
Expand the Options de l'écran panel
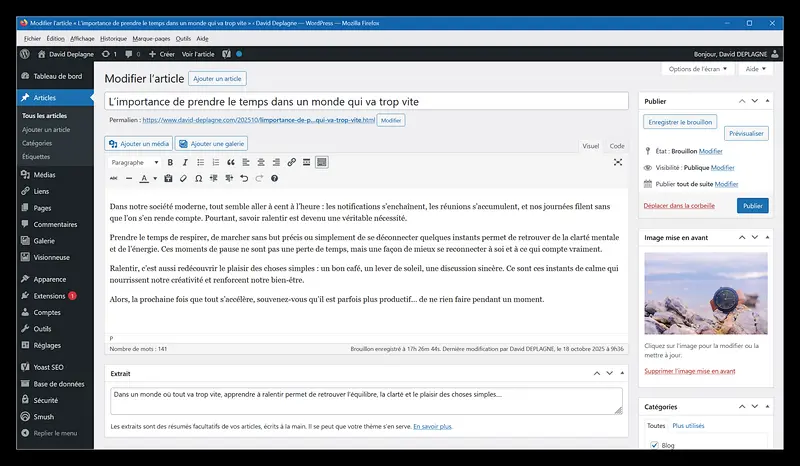click(697, 69)
